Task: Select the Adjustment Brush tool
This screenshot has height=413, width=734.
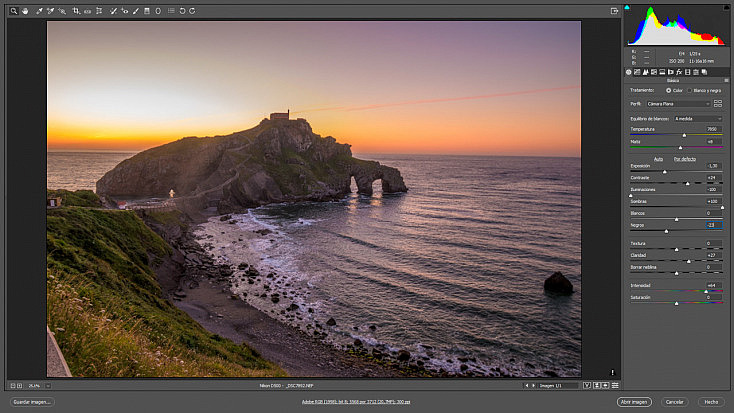Action: (x=136, y=11)
